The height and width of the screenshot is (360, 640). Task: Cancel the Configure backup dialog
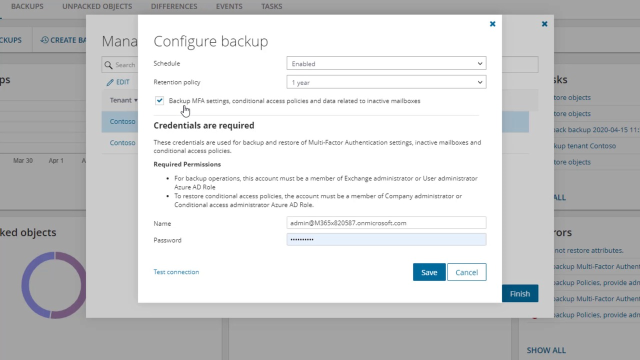tap(467, 272)
